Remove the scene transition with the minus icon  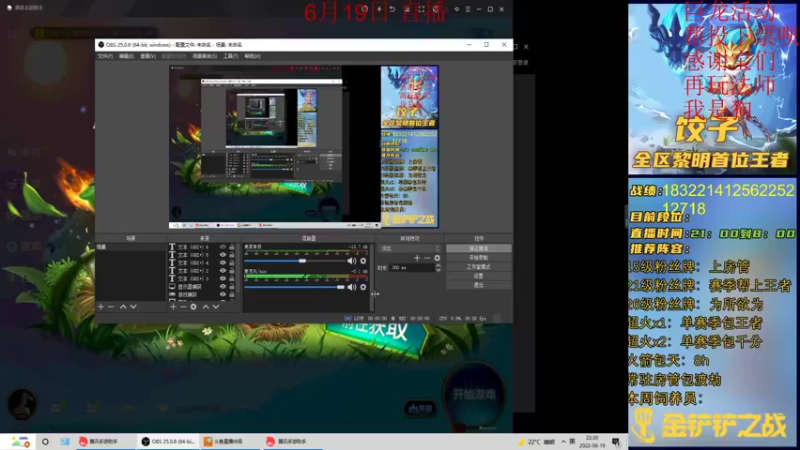pos(427,258)
